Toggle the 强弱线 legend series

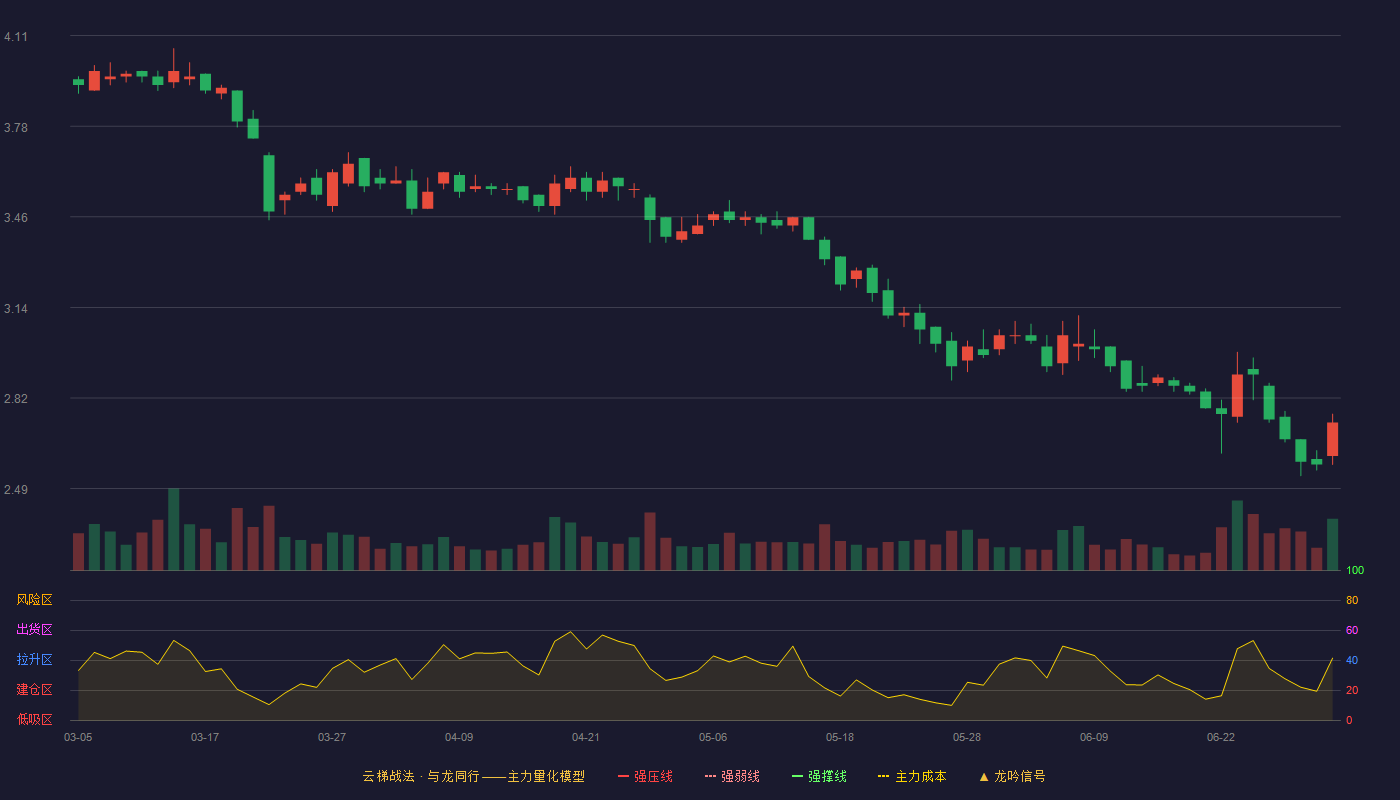[x=732, y=776]
